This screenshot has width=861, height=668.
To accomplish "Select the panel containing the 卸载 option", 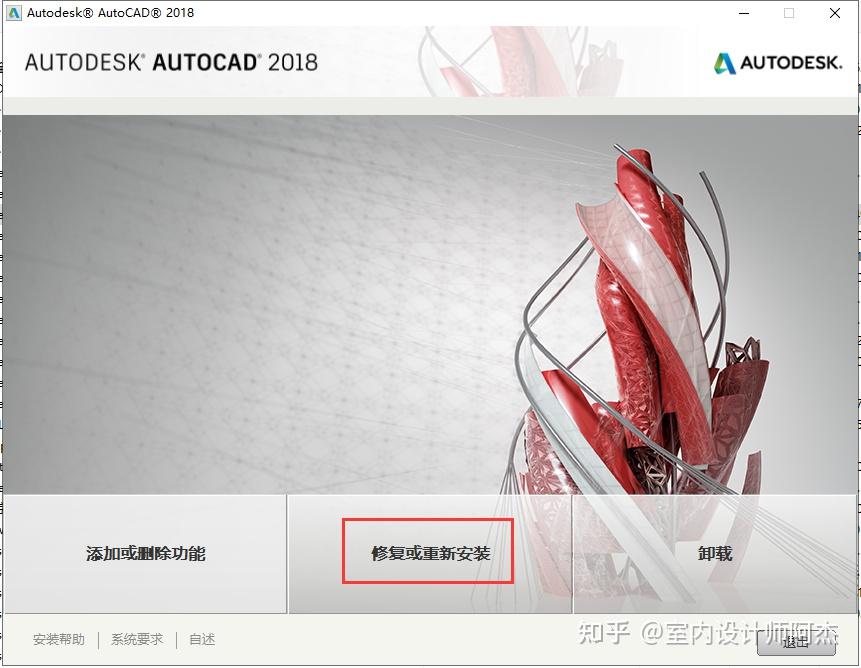I will point(716,554).
